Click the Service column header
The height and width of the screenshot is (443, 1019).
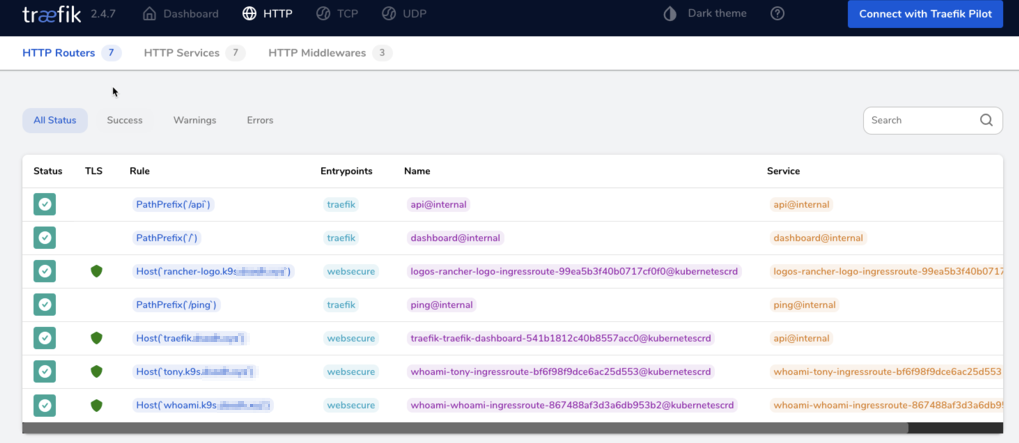click(783, 171)
